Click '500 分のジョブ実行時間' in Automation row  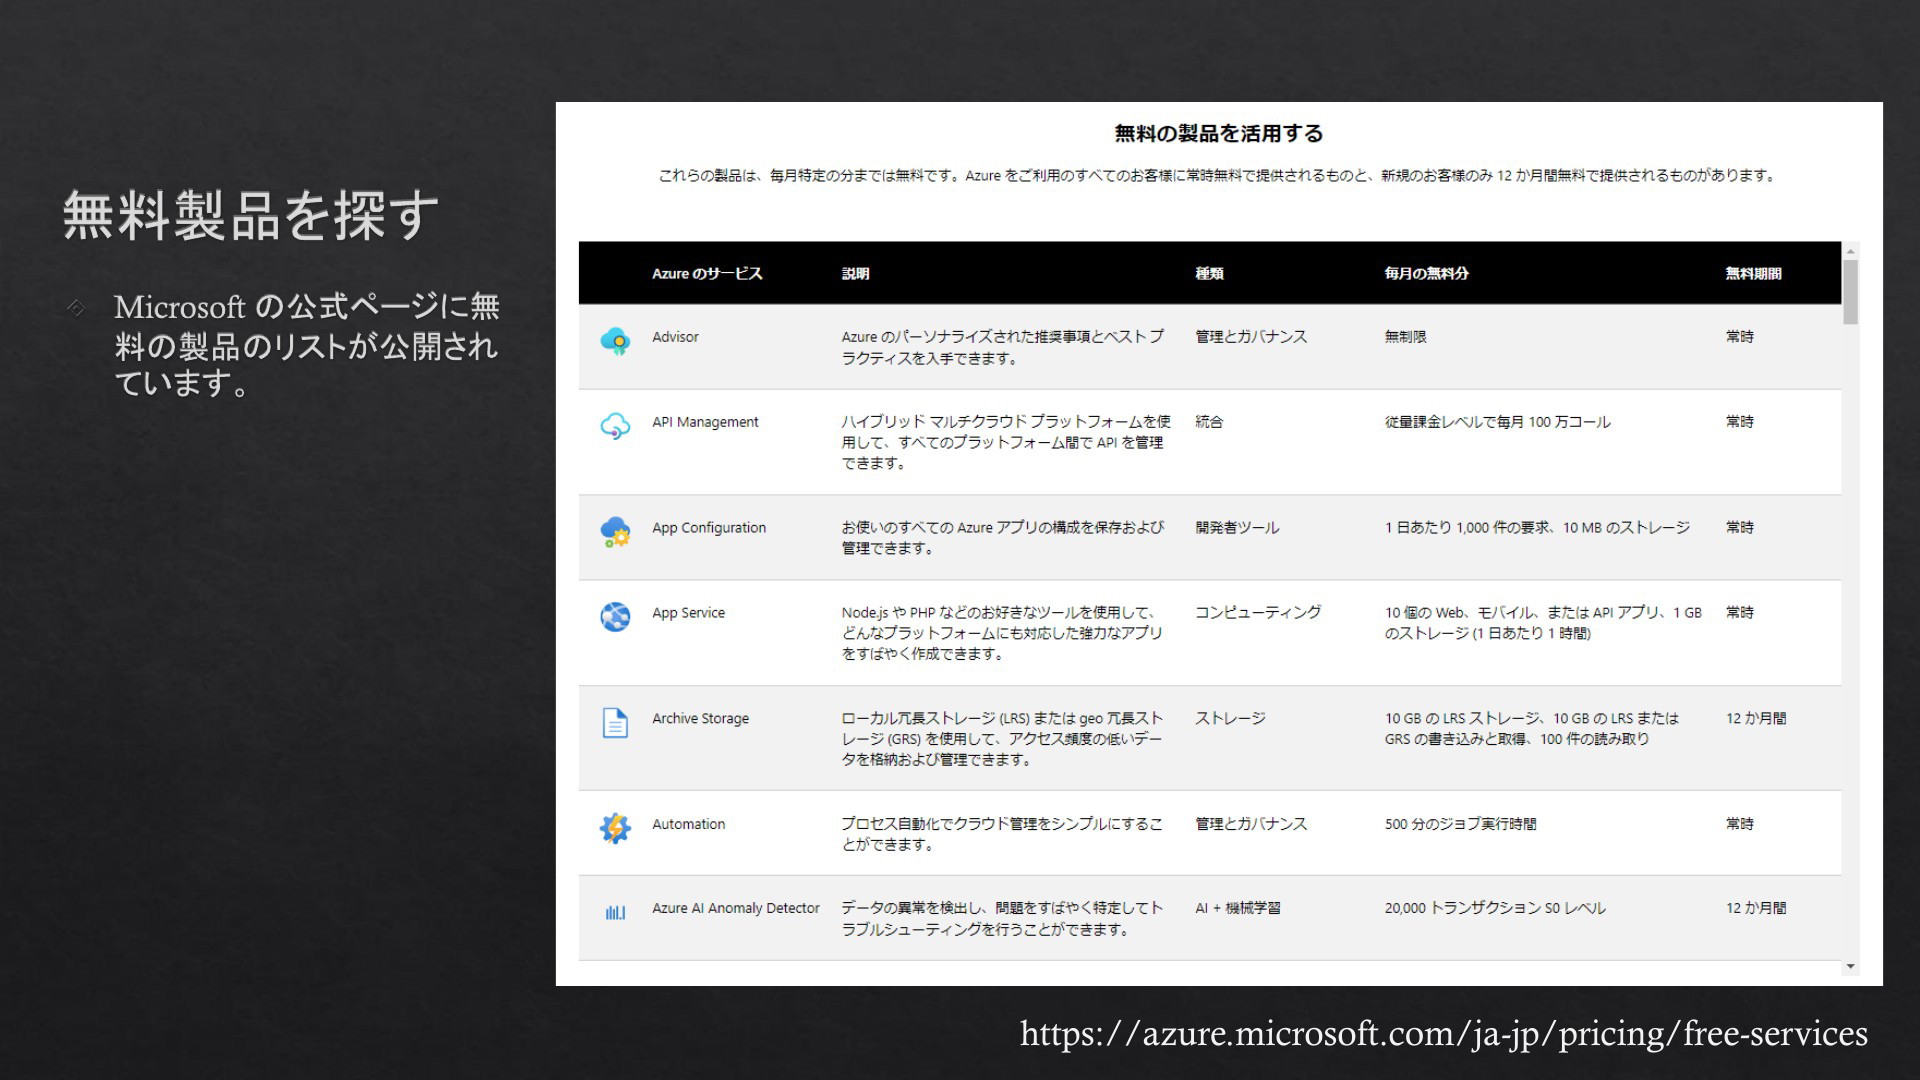click(x=1460, y=824)
